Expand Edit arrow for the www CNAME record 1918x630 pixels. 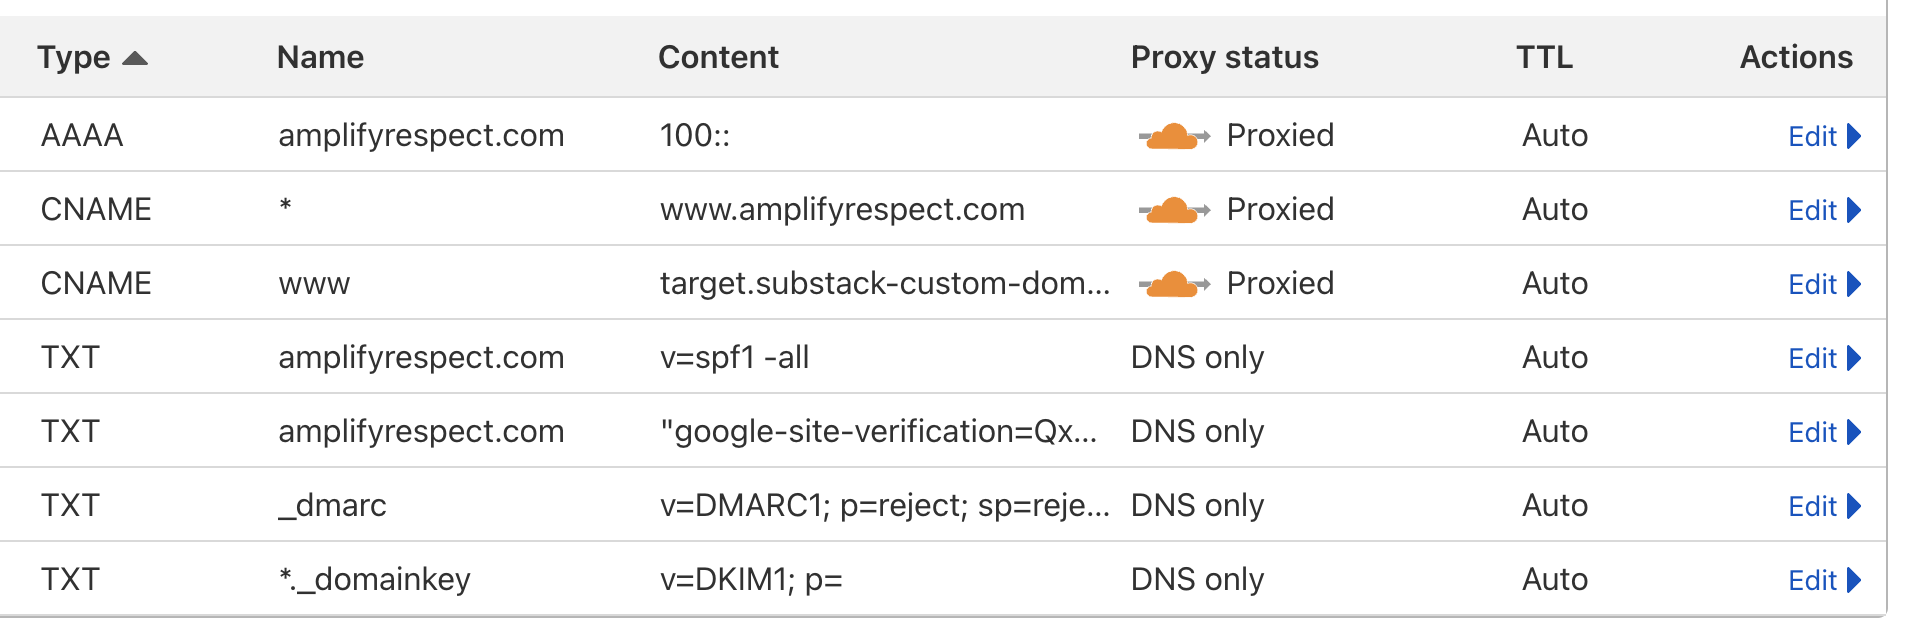pos(1854,284)
